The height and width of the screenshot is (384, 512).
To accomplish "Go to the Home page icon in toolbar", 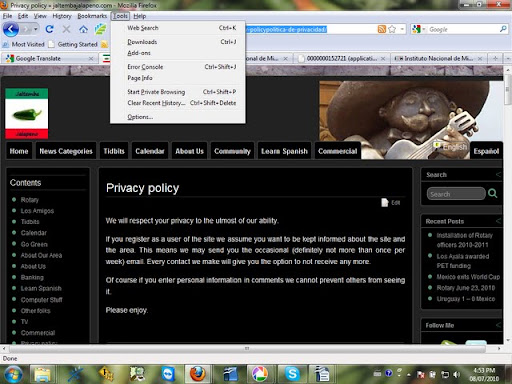I will [x=83, y=29].
